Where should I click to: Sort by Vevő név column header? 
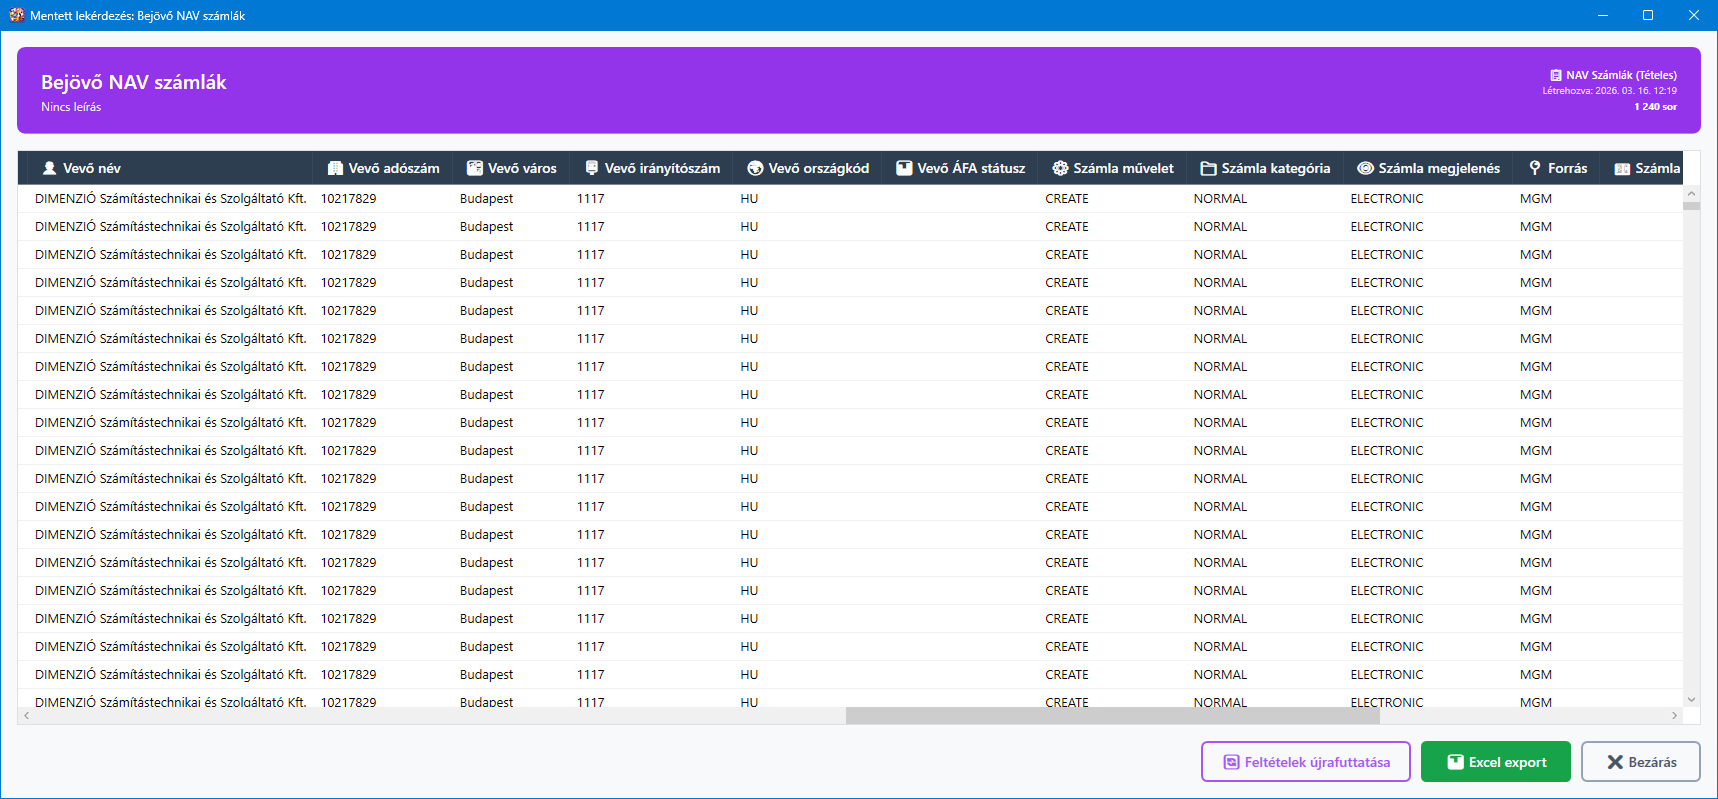pos(92,168)
